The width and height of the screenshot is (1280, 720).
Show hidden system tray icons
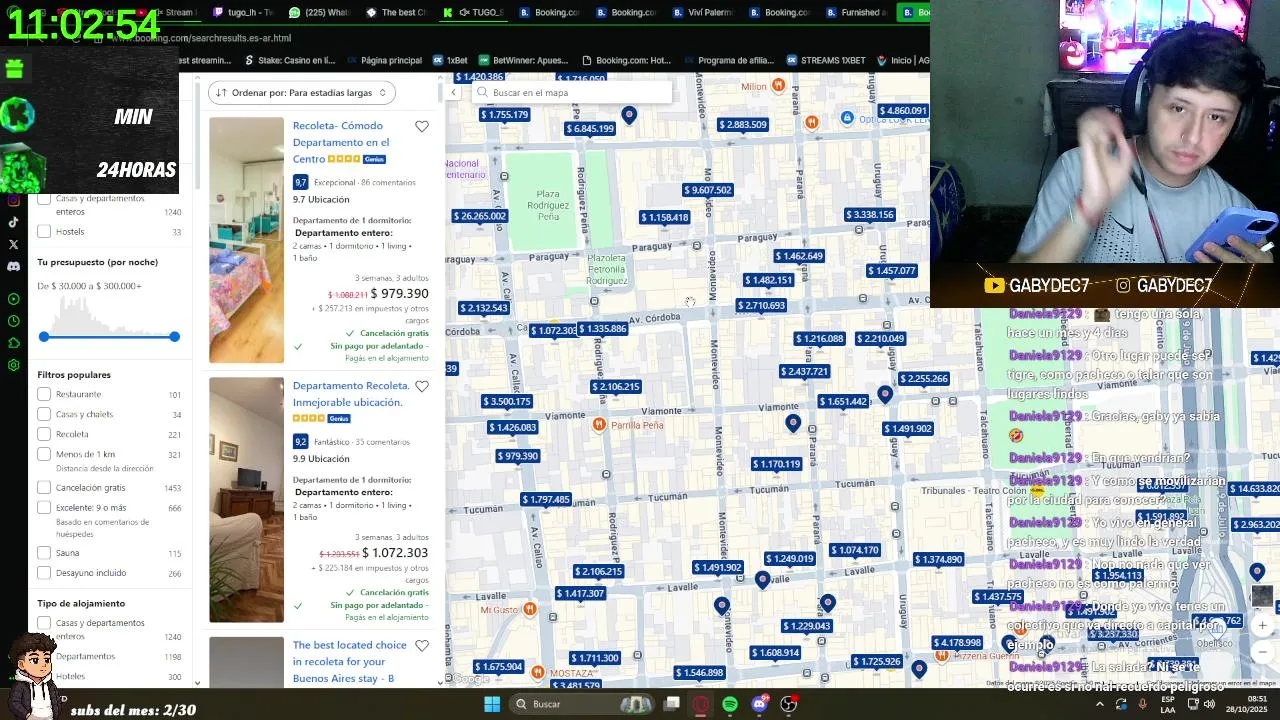point(1100,704)
